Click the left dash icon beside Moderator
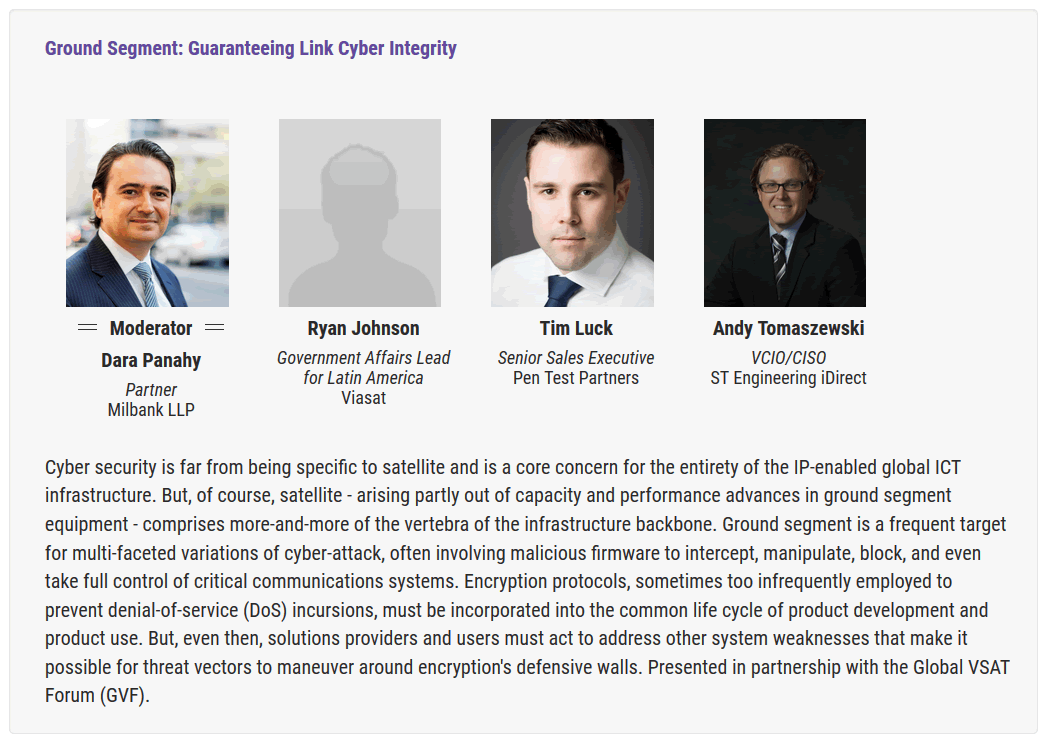 click(87, 328)
